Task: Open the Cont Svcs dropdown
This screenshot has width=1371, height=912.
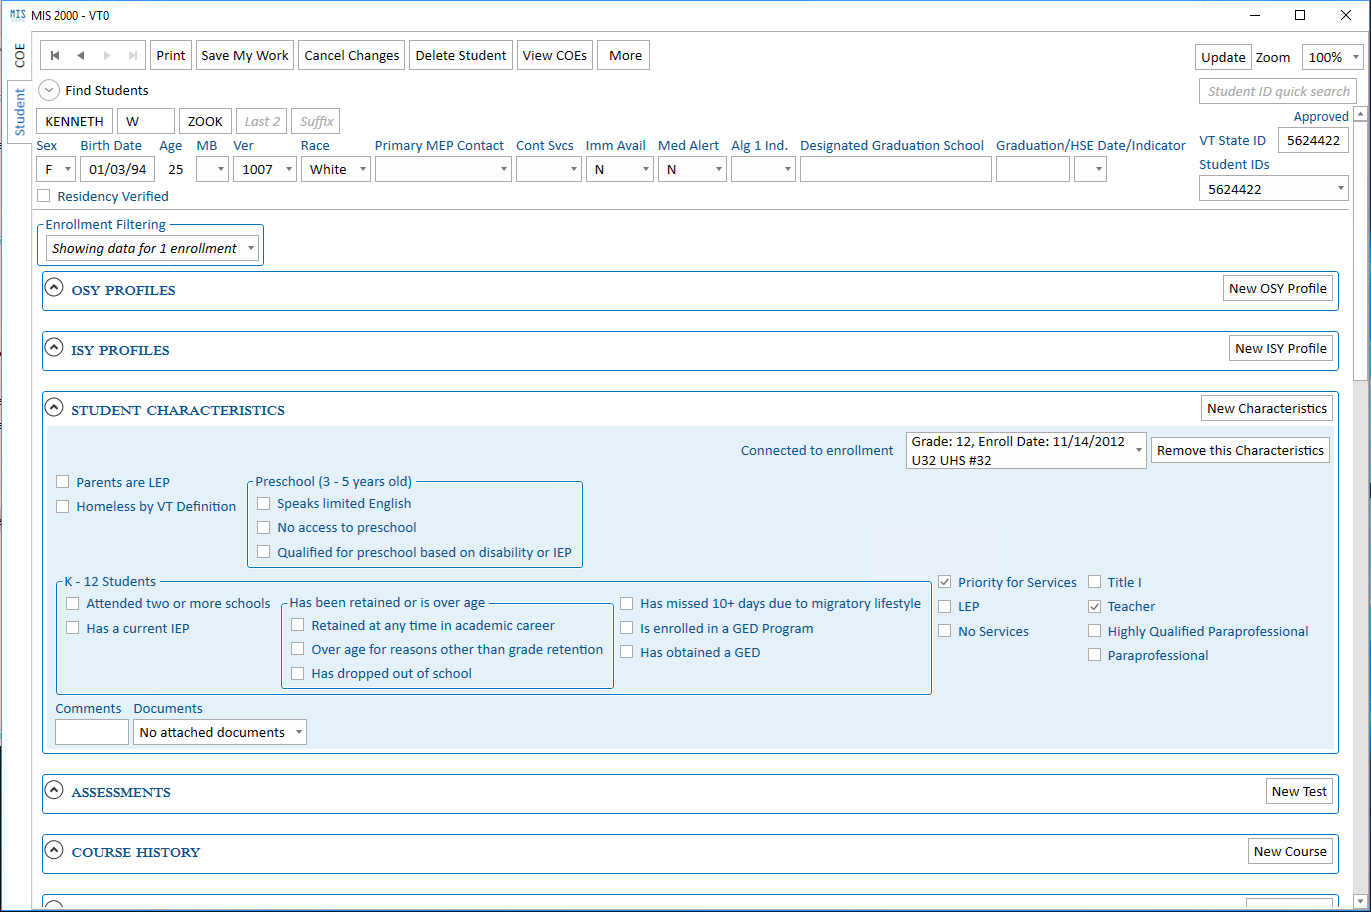Action: 548,169
